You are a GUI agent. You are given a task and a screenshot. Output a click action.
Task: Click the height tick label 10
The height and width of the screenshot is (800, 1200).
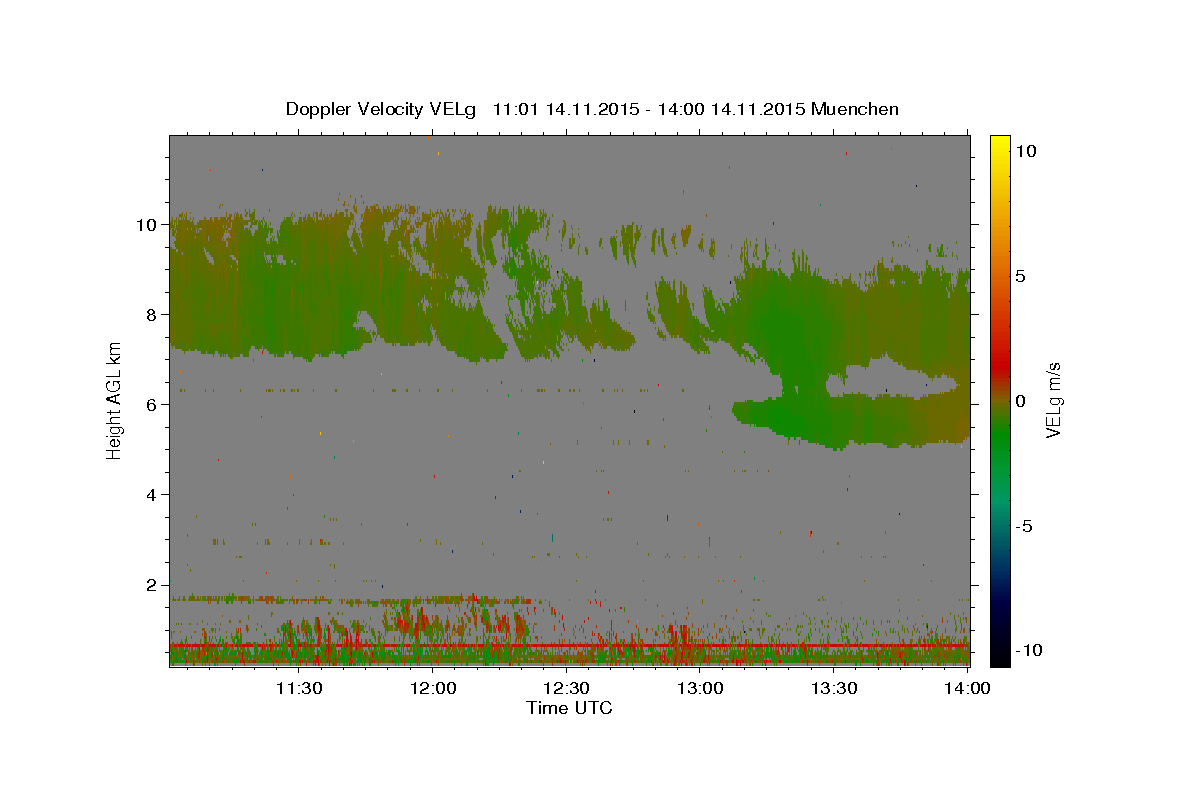pos(146,225)
